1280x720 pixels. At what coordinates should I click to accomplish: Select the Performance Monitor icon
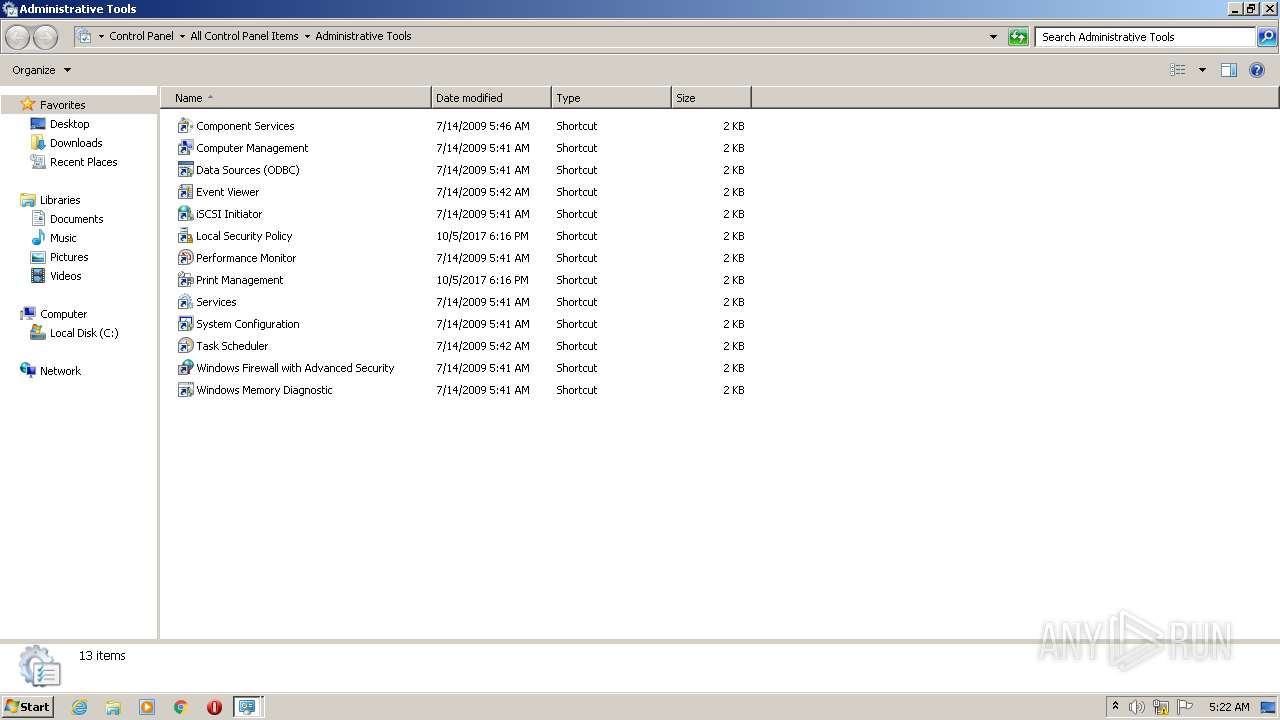pyautogui.click(x=185, y=258)
